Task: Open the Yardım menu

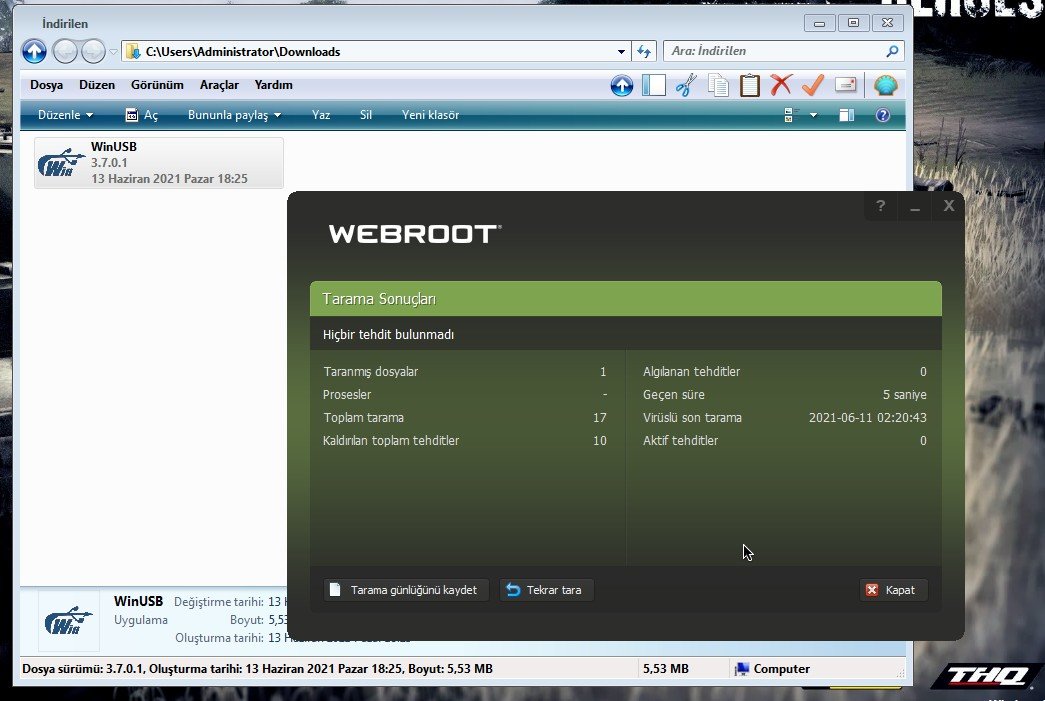Action: 273,85
